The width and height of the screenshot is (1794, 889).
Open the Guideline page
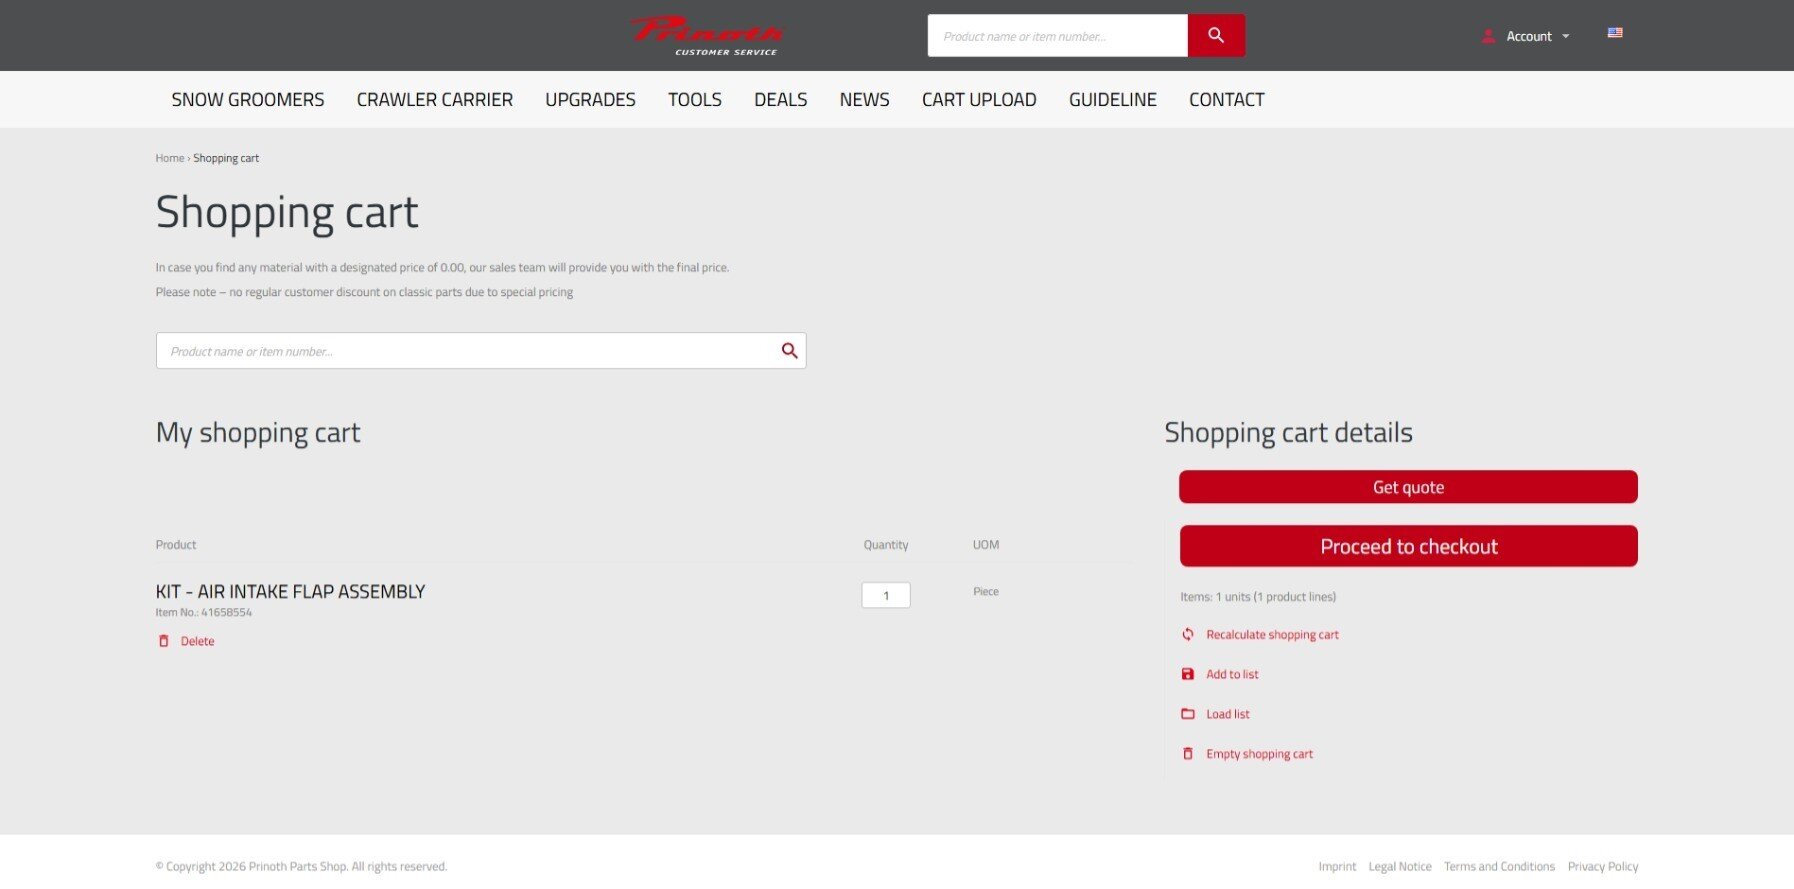click(x=1113, y=99)
